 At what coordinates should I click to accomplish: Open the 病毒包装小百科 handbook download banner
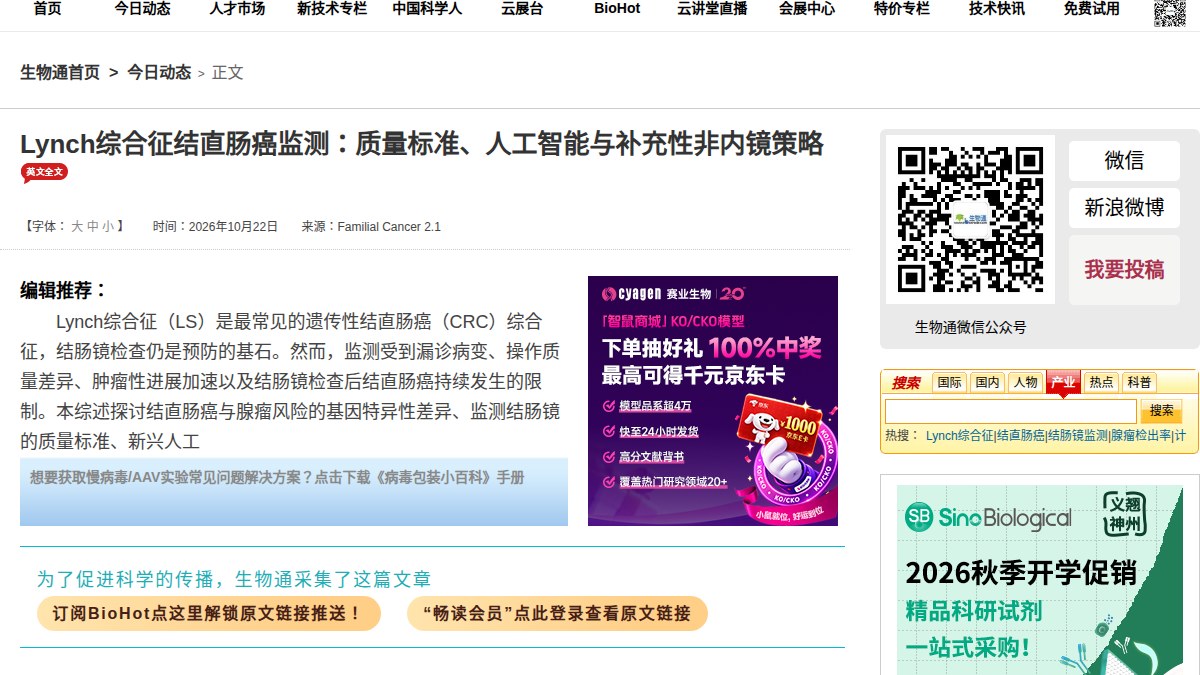[294, 492]
